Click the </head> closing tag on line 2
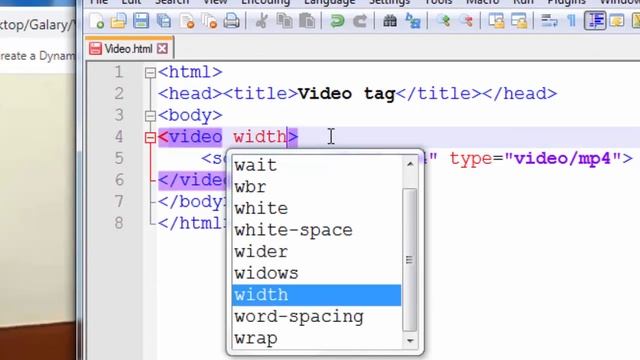 pos(519,94)
